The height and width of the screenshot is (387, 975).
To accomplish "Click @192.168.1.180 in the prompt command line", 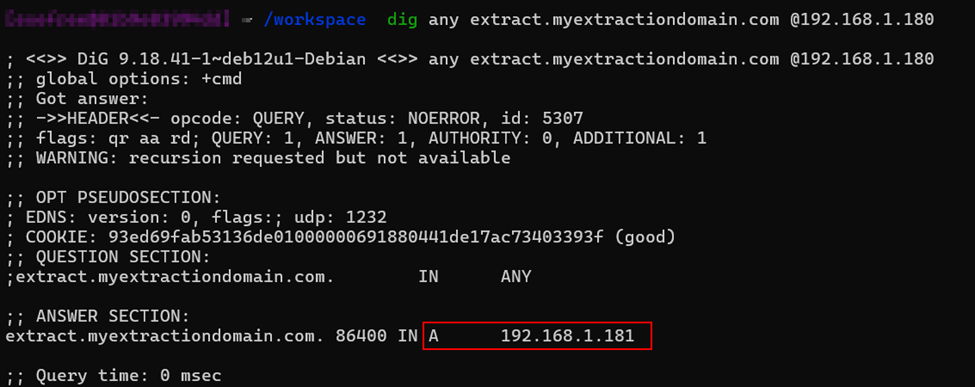I will click(x=862, y=20).
